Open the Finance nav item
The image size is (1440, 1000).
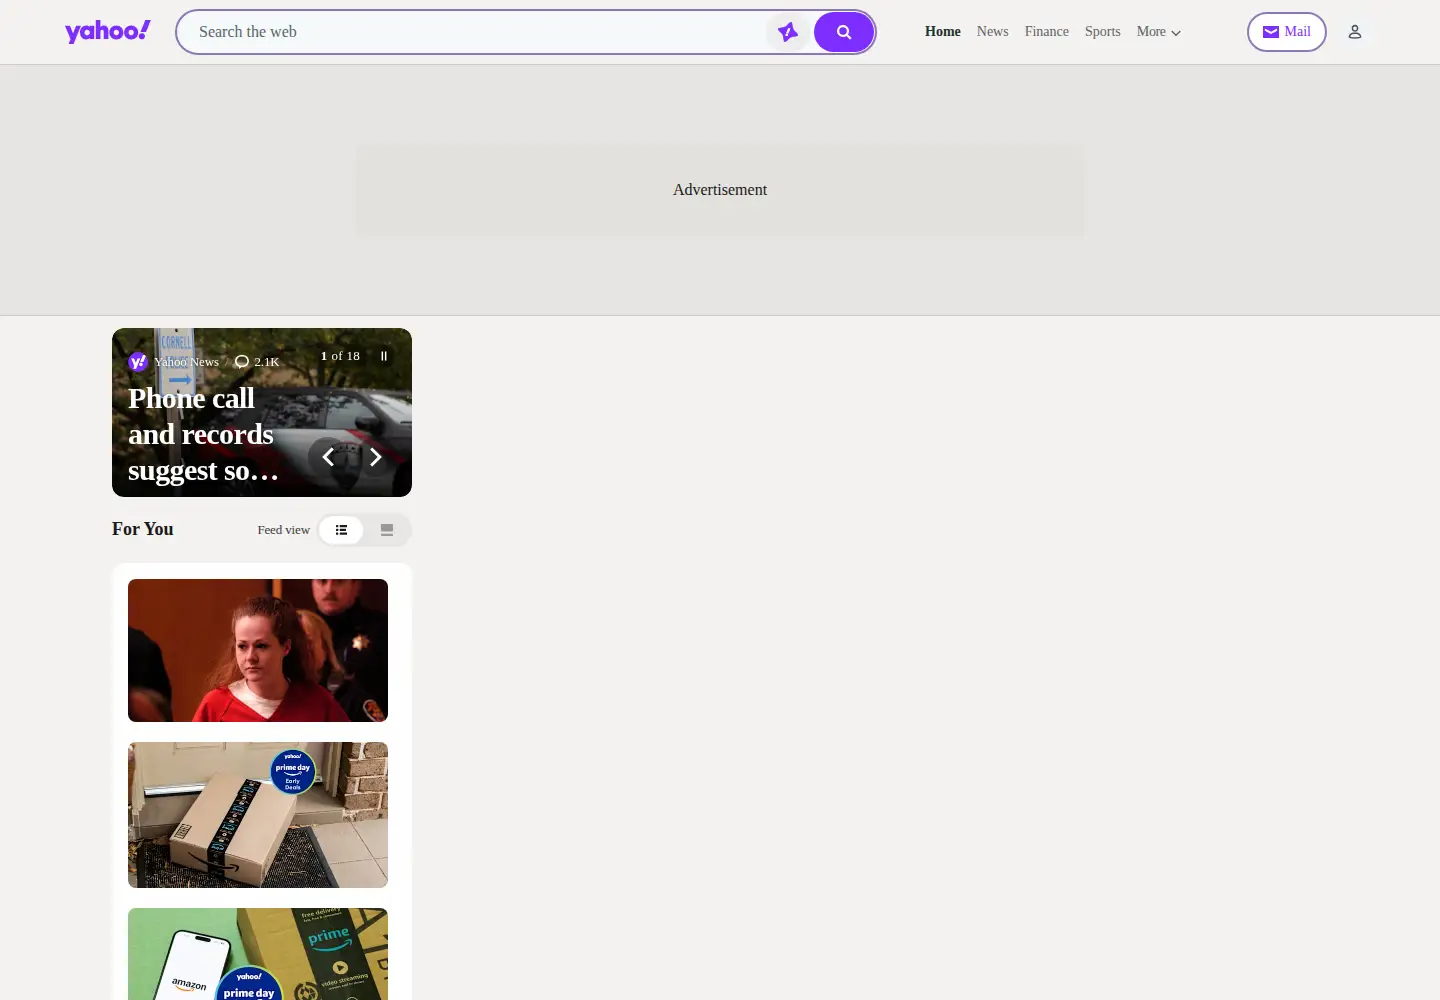(x=1047, y=32)
